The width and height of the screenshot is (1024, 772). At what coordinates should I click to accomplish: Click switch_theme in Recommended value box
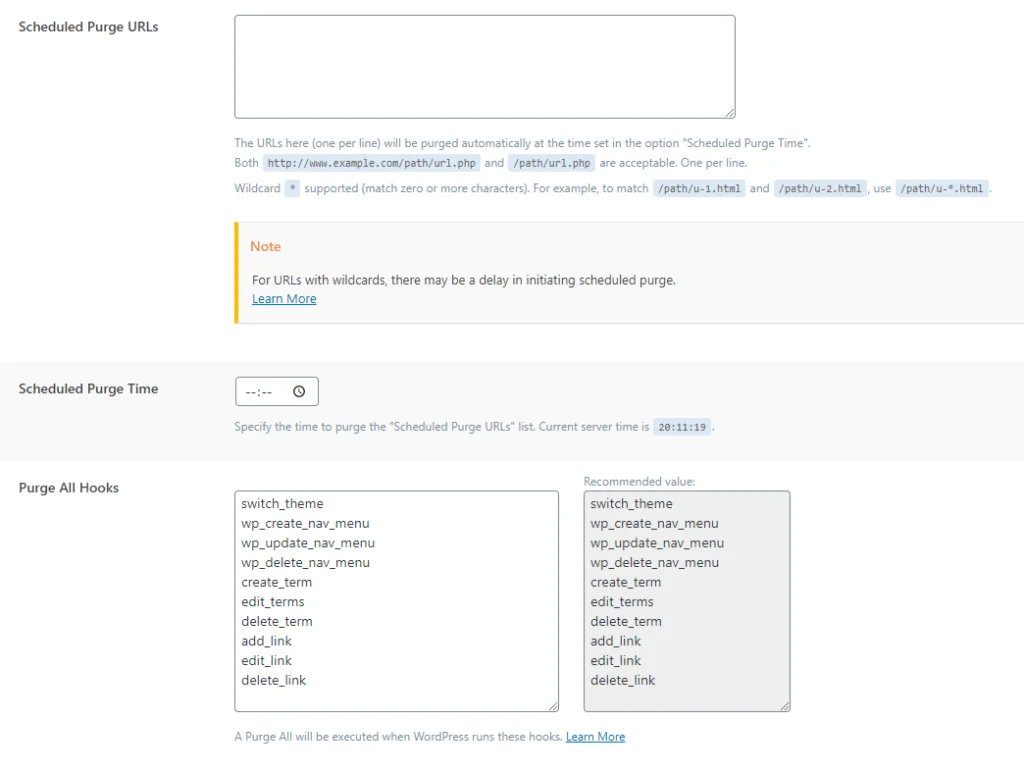(631, 504)
